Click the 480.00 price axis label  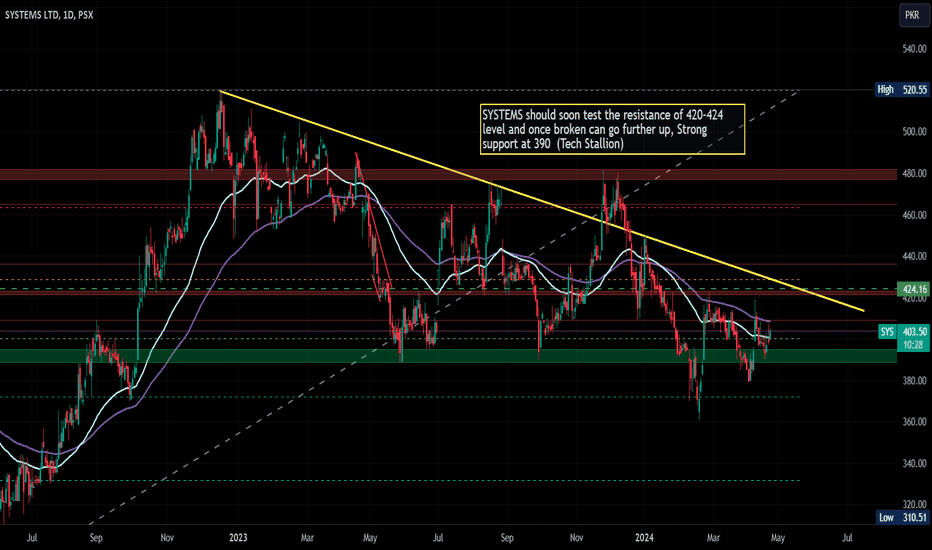914,174
